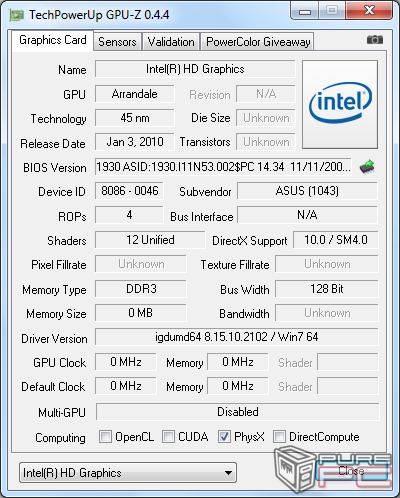Click the Multi-GPU Disabled field
This screenshot has width=400, height=498.
pos(238,412)
